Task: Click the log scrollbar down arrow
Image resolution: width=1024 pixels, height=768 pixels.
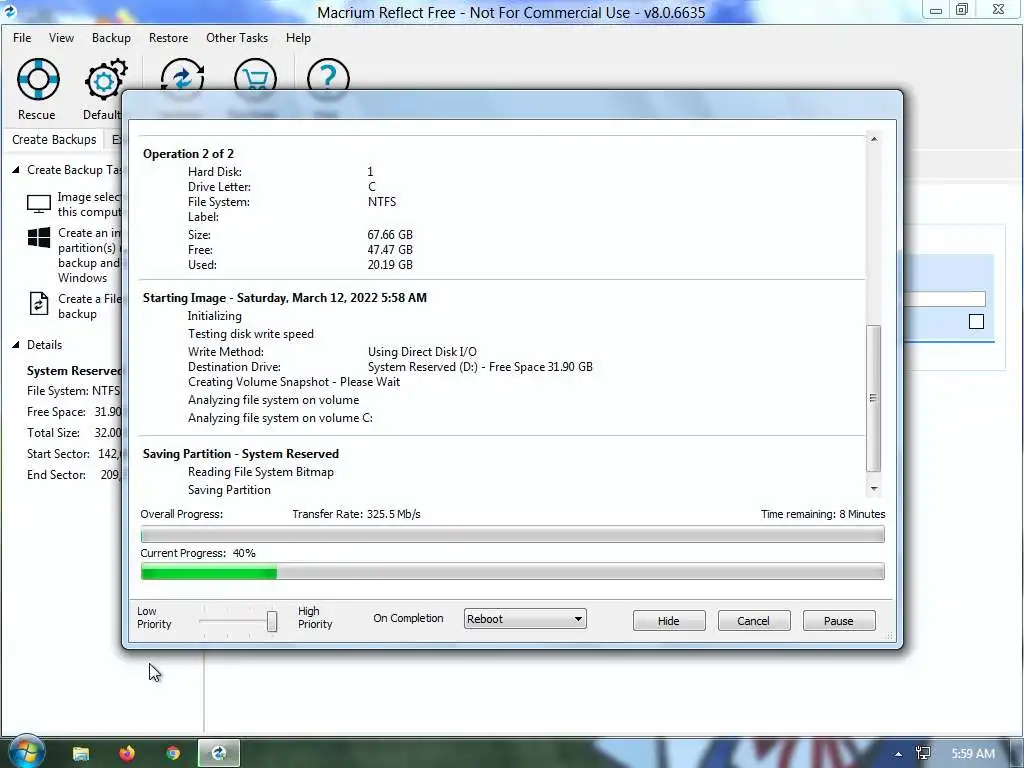Action: tap(873, 489)
